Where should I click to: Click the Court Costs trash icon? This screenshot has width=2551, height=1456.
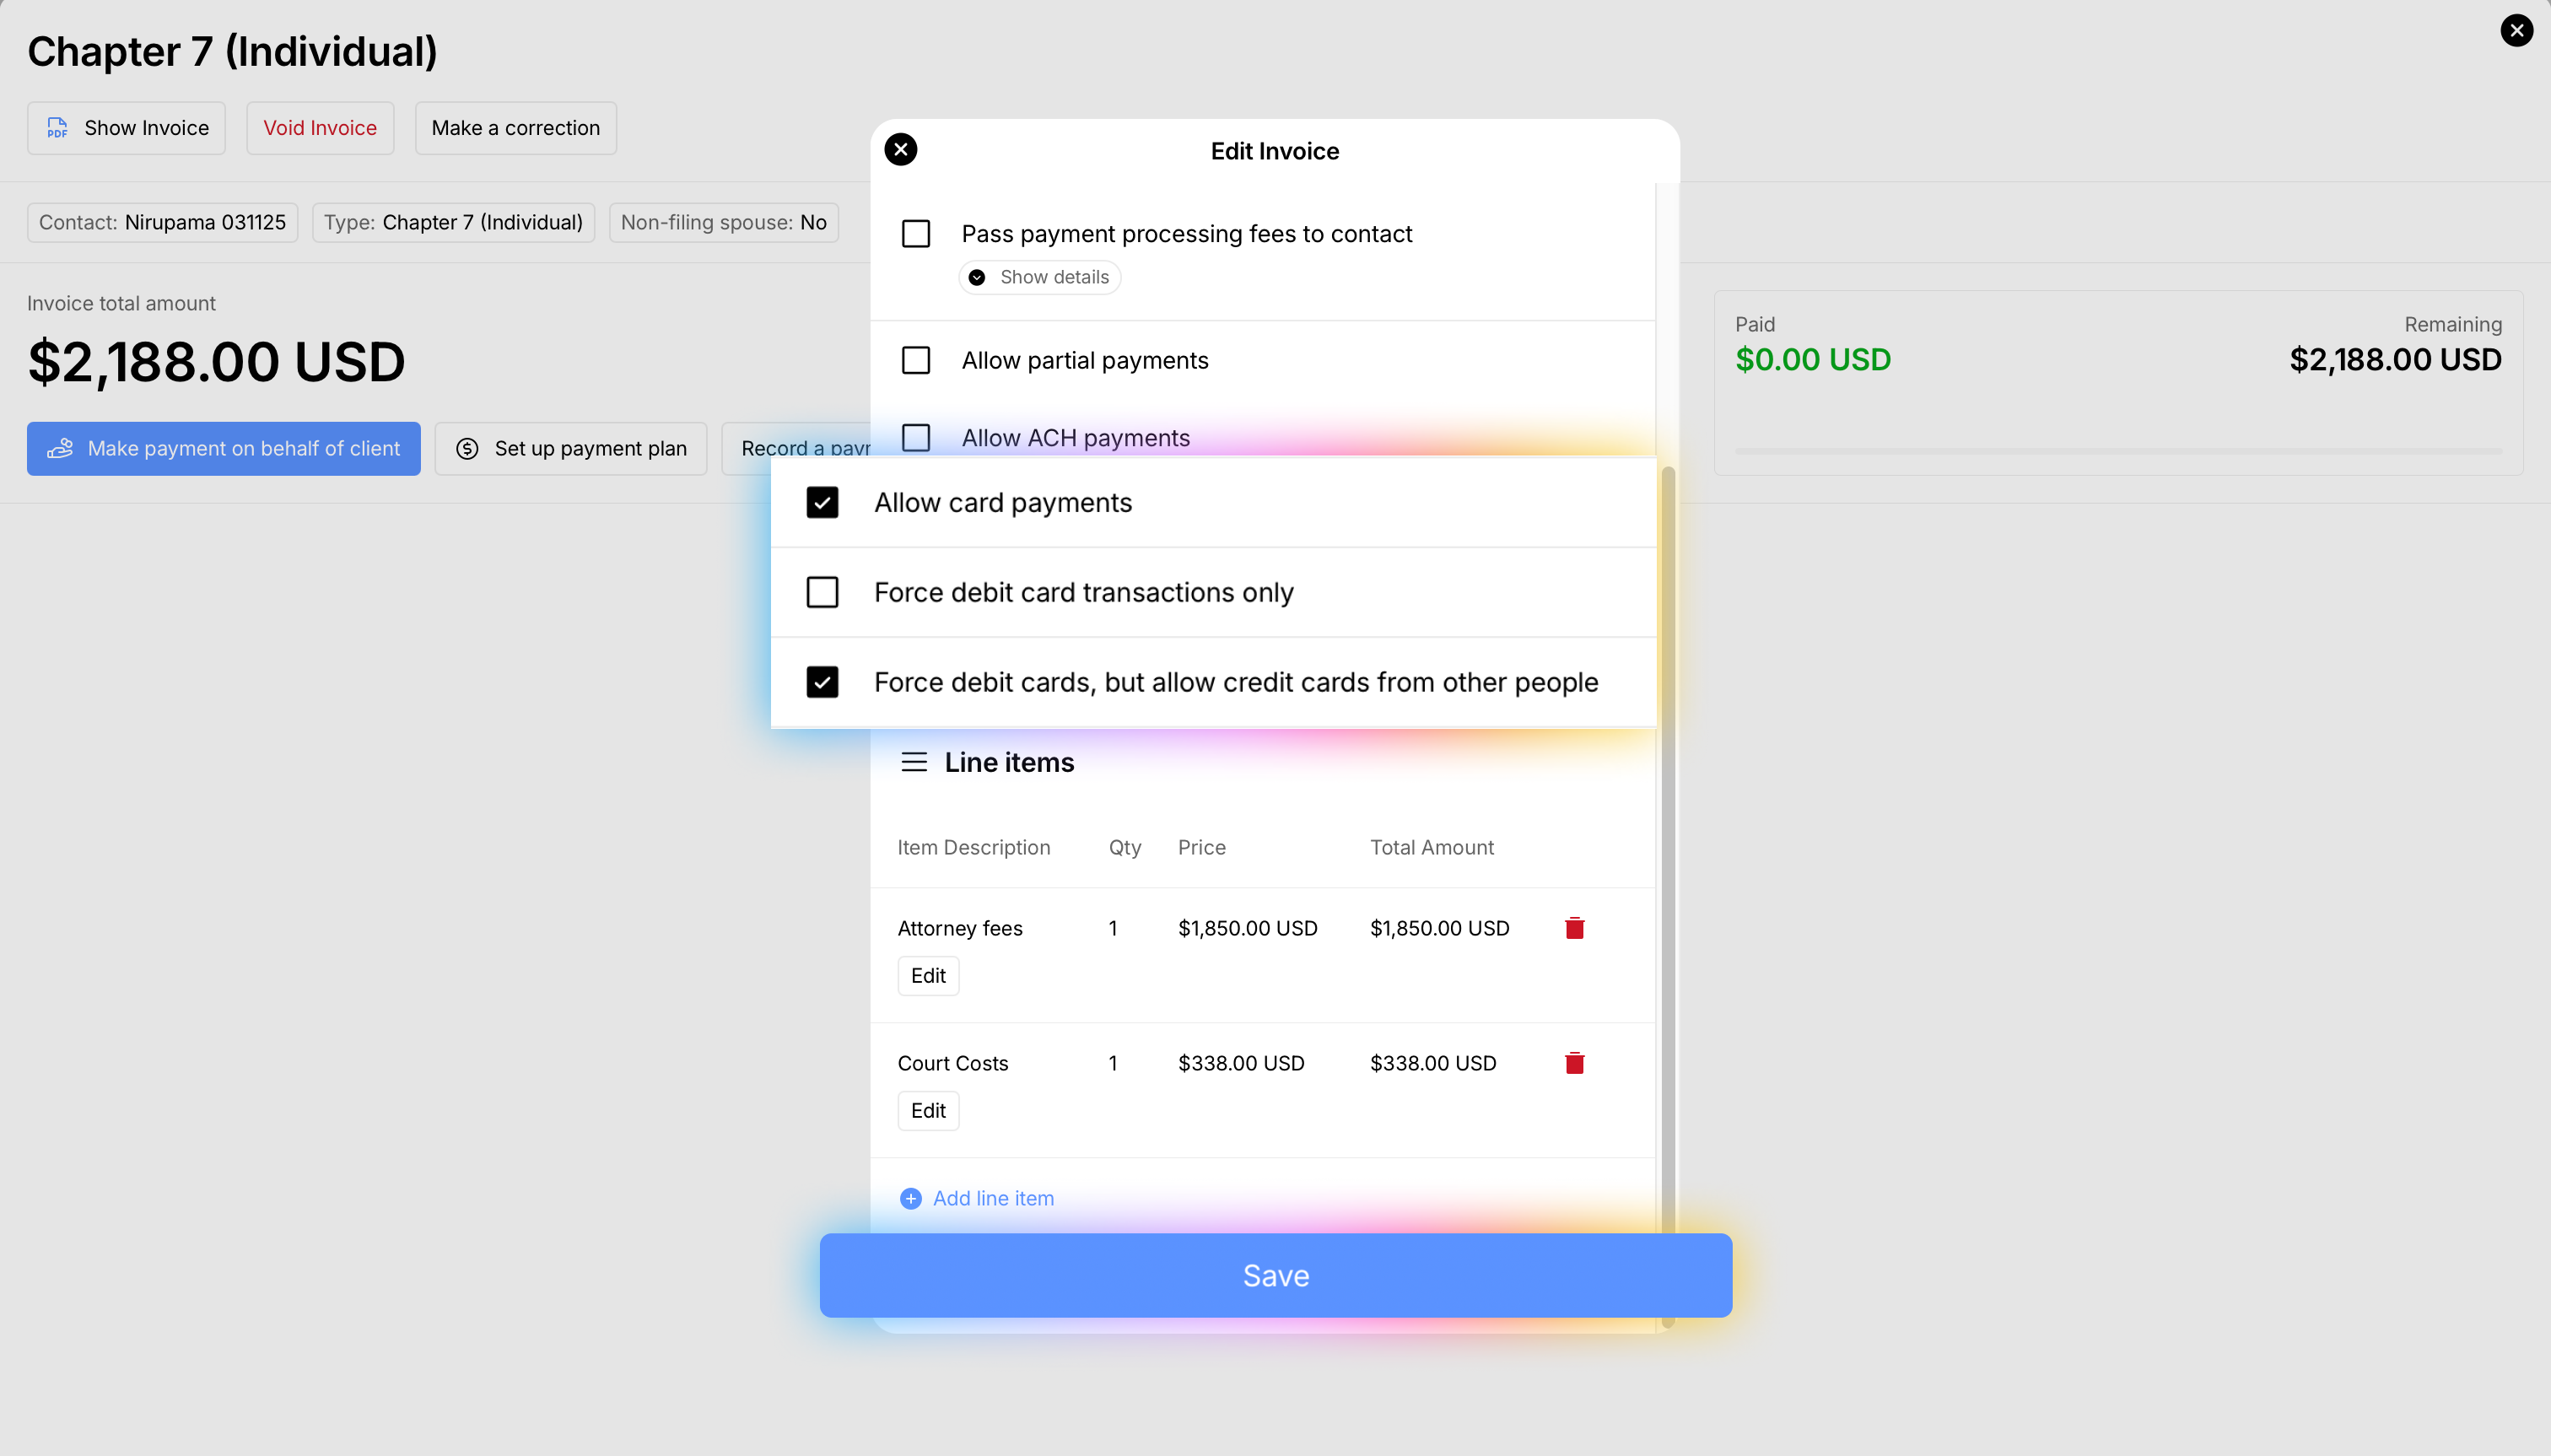coord(1574,1063)
